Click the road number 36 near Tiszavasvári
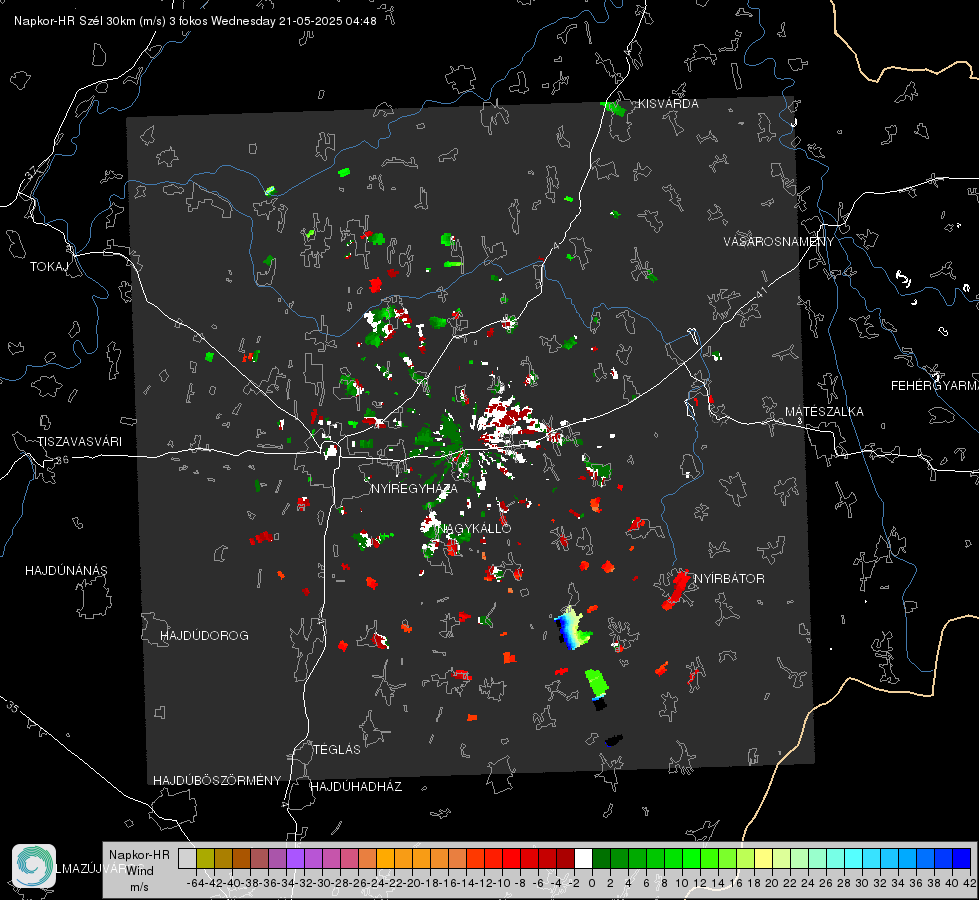The width and height of the screenshot is (979, 900). point(62,460)
